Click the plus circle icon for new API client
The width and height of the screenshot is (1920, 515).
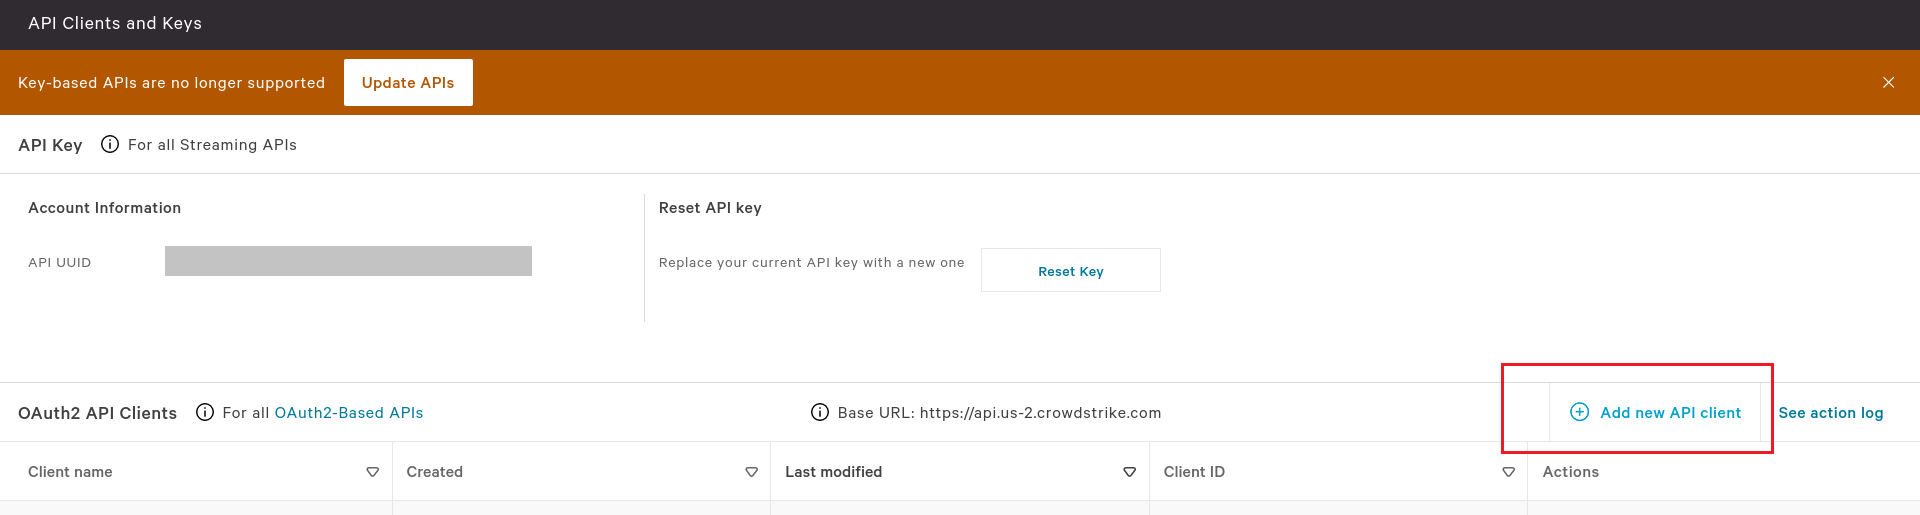coord(1580,412)
